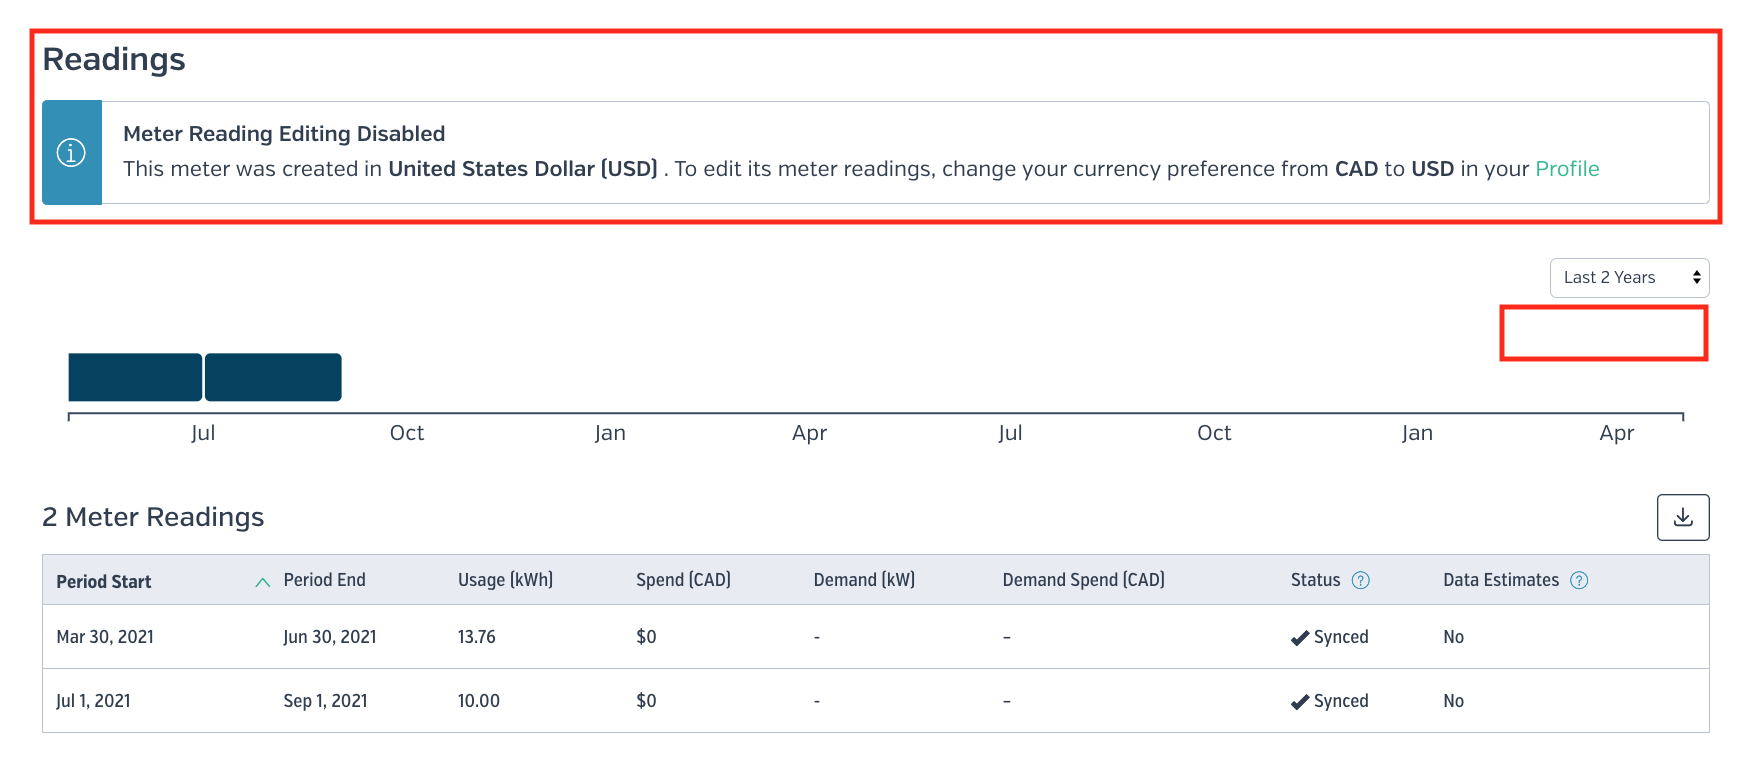Viewport: 1748px width, 772px height.
Task: Select the Jun 30, 2021 period end cell
Action: (x=330, y=637)
